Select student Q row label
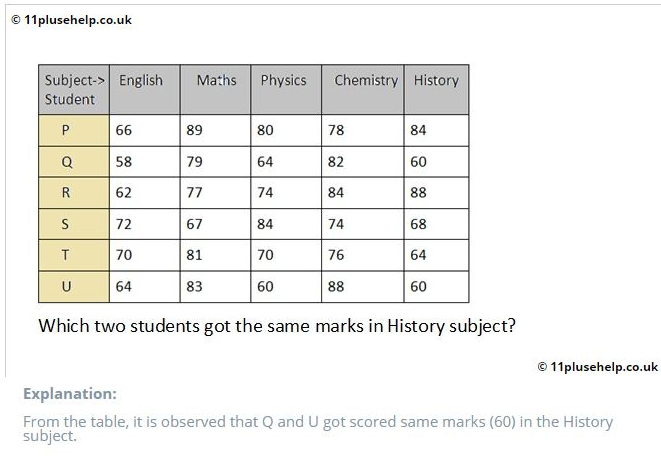 point(74,162)
